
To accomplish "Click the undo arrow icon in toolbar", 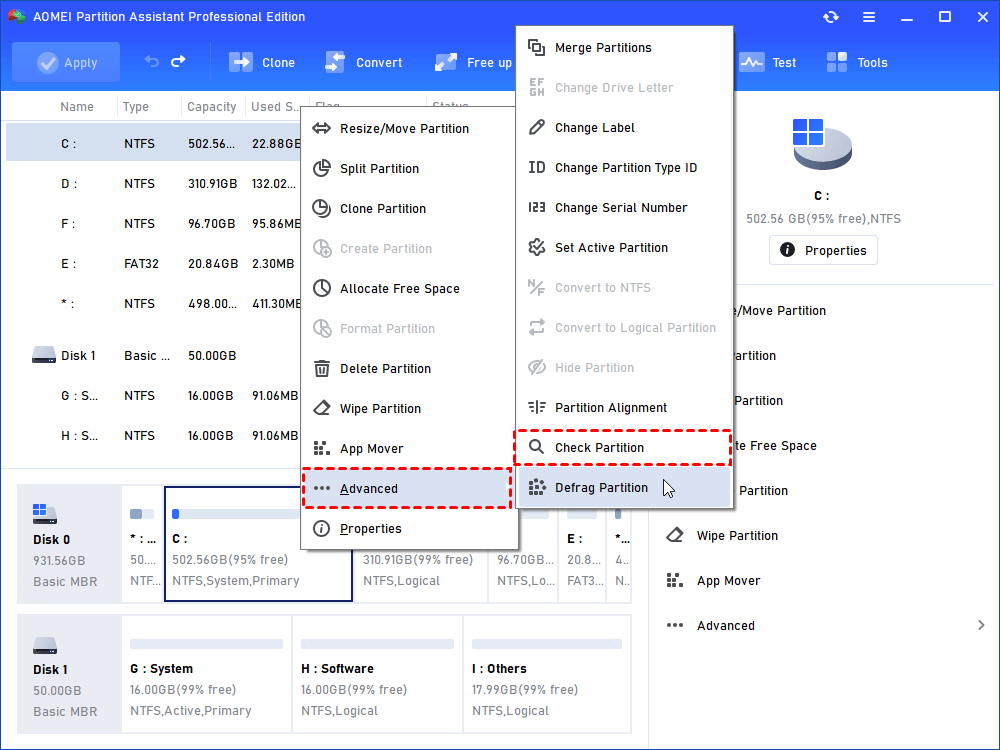I will 152,62.
